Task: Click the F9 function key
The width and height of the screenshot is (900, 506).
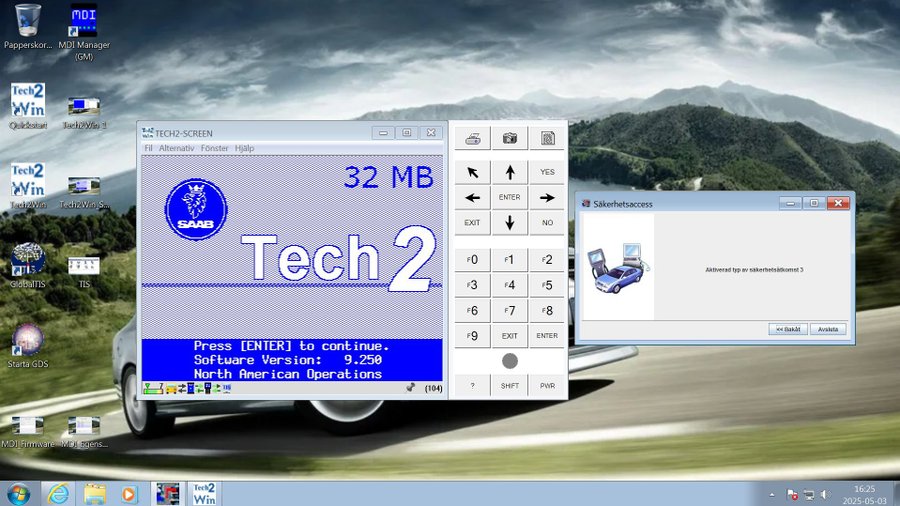Action: 472,336
